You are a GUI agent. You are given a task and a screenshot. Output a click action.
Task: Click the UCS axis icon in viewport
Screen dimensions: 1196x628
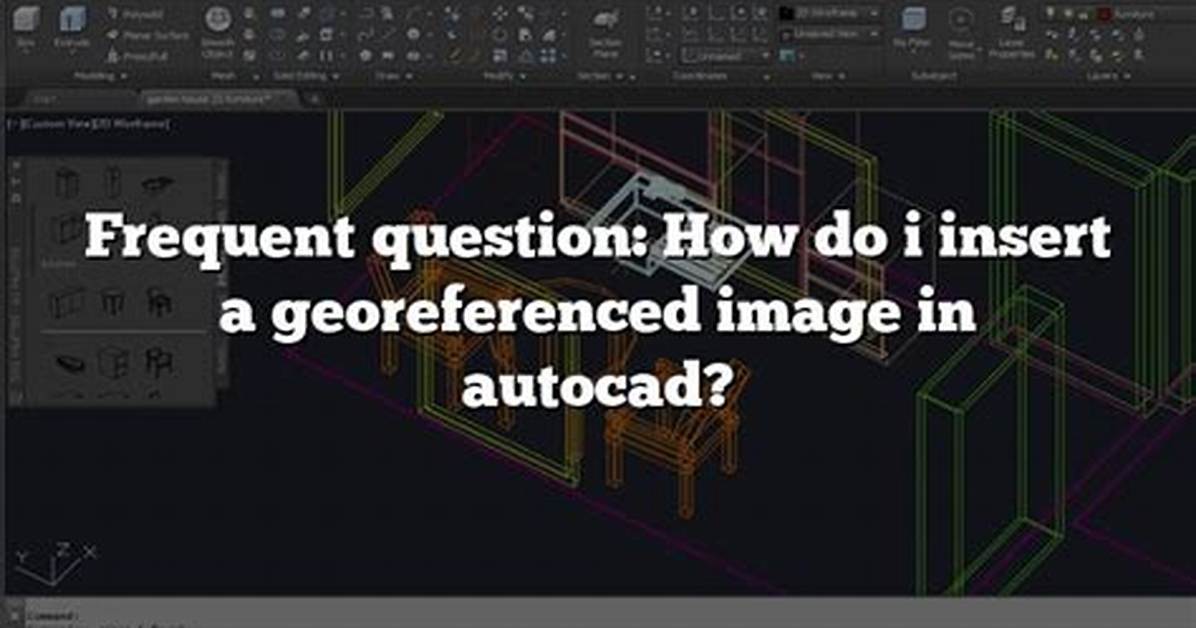pos(55,563)
